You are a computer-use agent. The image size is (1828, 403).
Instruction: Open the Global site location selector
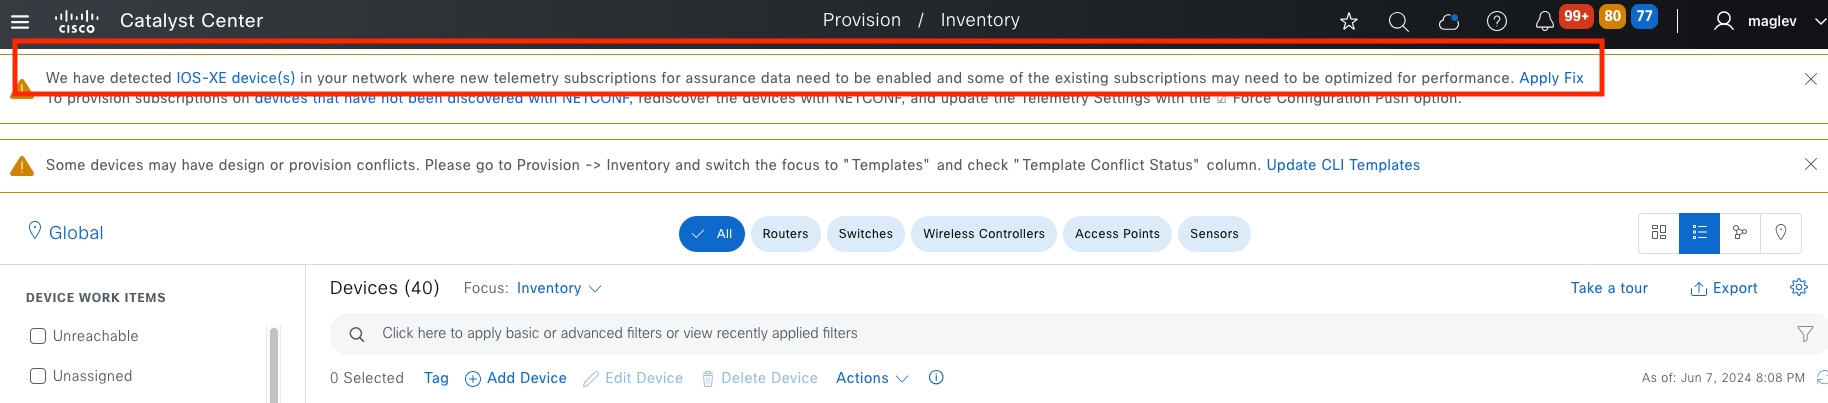click(66, 232)
